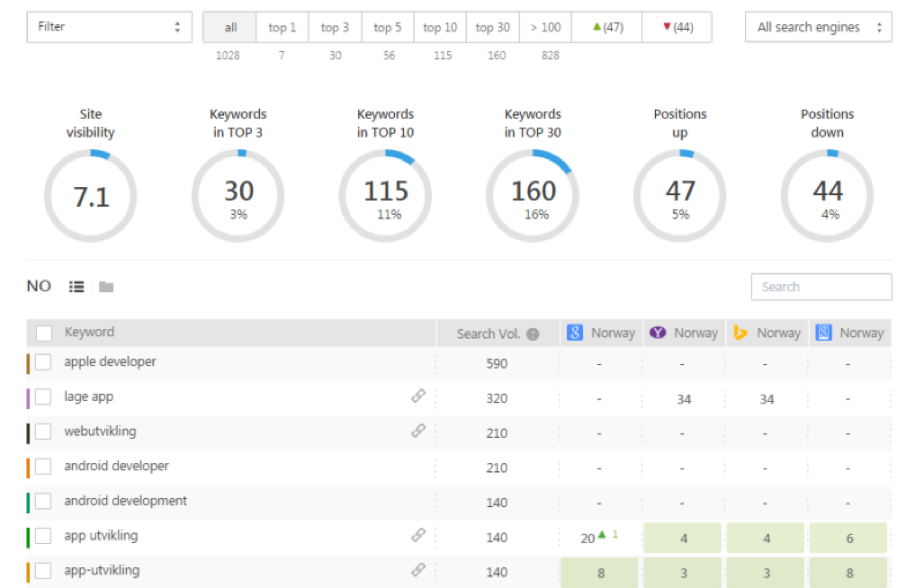The height and width of the screenshot is (588, 924).
Task: Expand the All search engines dropdown
Action: (x=818, y=27)
